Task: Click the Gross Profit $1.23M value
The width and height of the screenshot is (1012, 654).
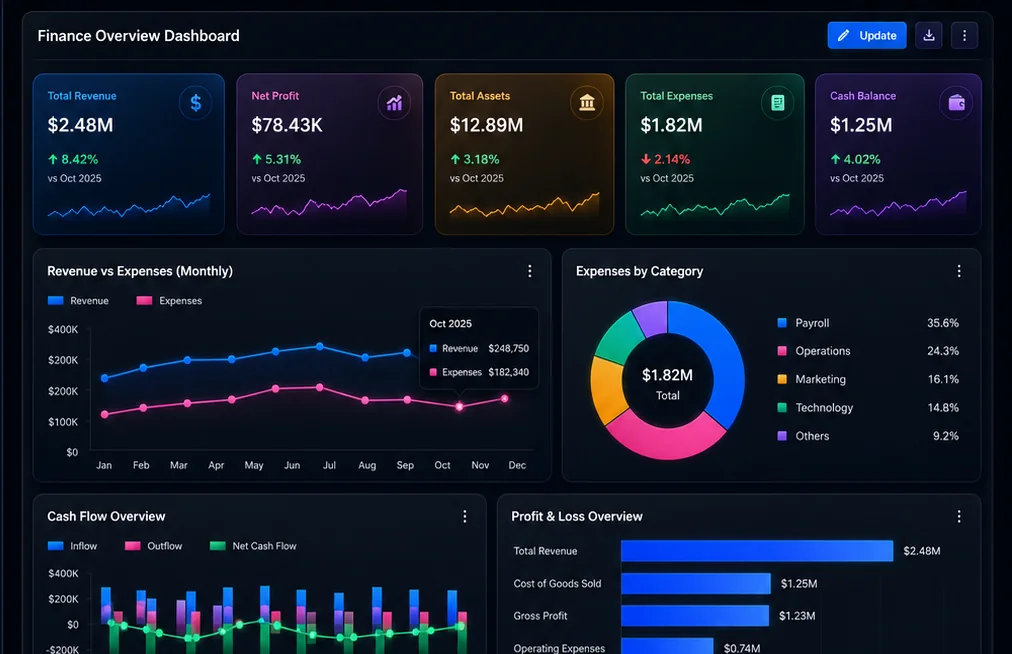Action: 797,616
